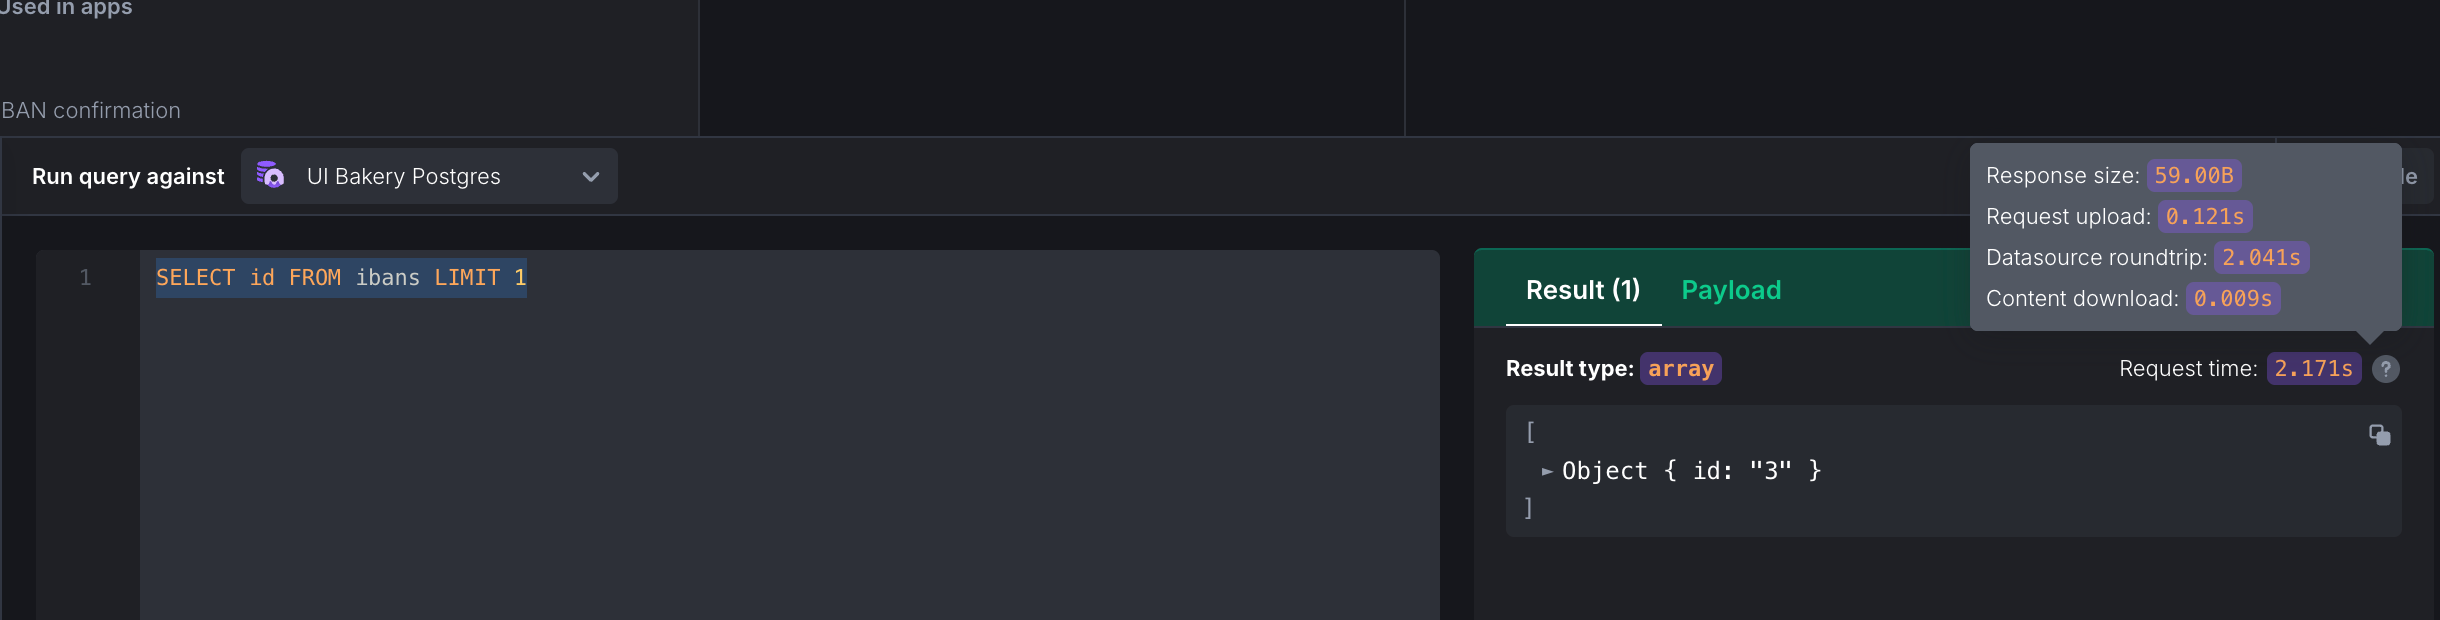The image size is (2440, 620).
Task: Switch to the Payload tab
Action: coord(1731,290)
